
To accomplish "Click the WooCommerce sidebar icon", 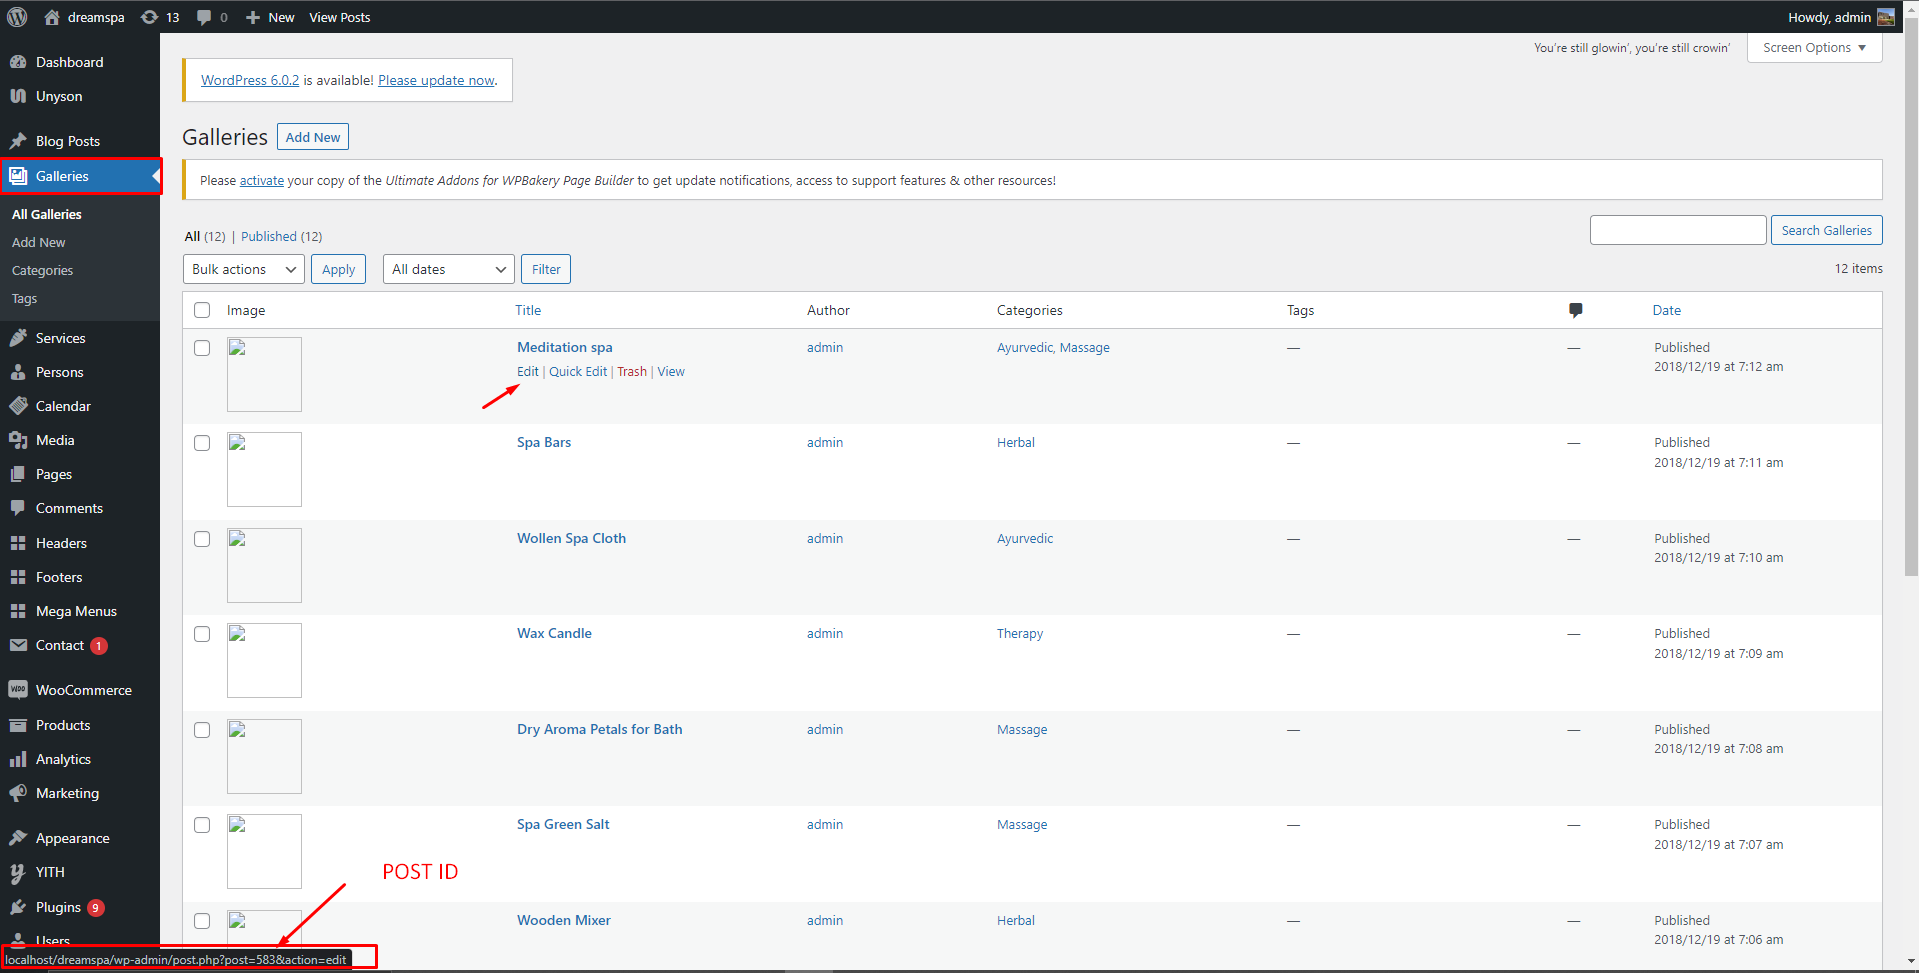I will tap(18, 690).
